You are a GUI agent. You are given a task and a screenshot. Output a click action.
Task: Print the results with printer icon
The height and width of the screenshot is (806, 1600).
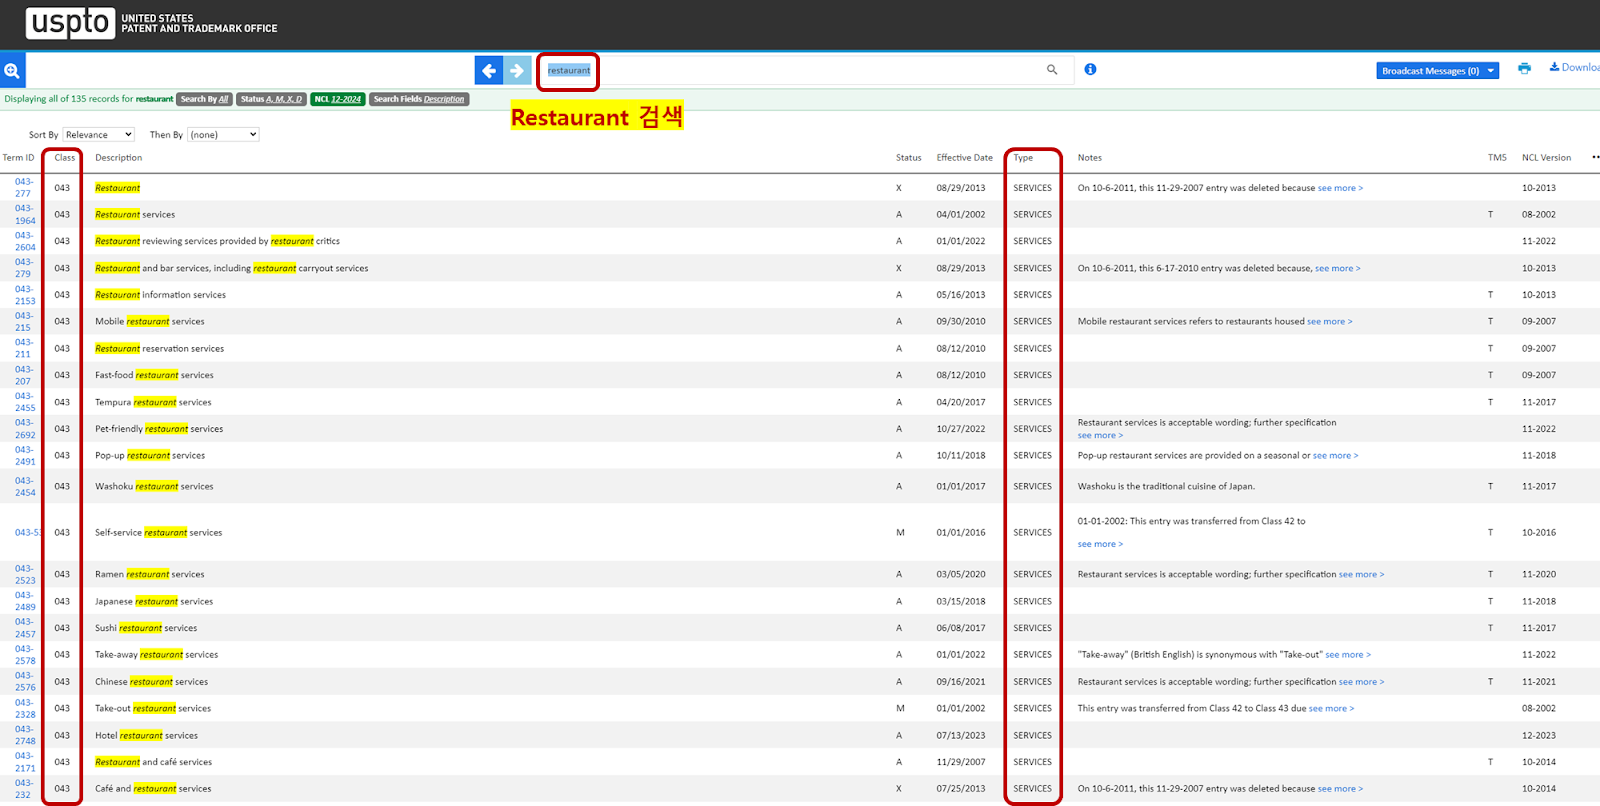pyautogui.click(x=1524, y=68)
